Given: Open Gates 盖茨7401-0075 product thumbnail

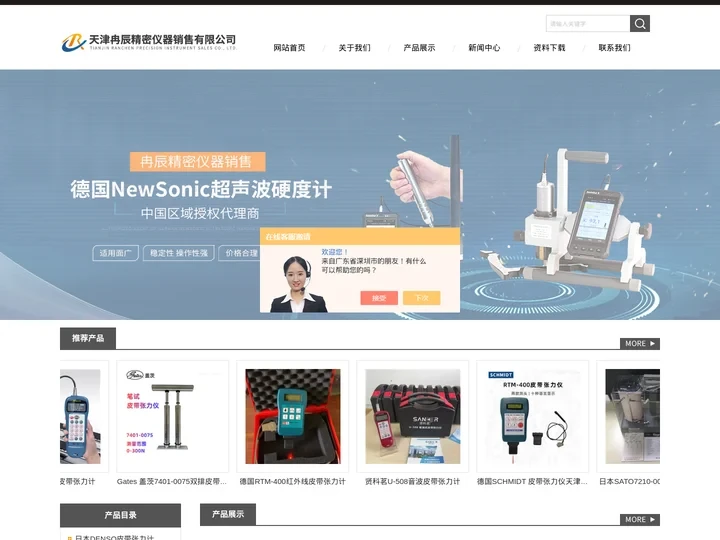Looking at the screenshot, I should pos(173,416).
